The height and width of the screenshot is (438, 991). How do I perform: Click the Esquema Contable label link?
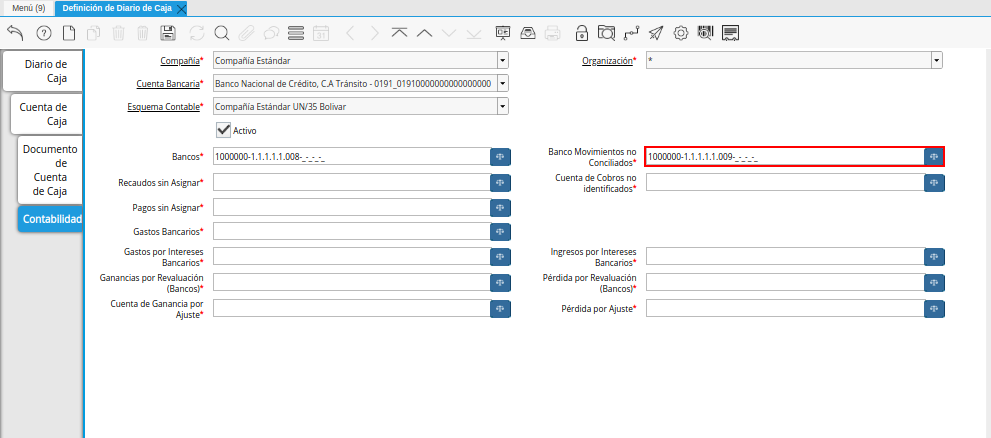point(162,107)
